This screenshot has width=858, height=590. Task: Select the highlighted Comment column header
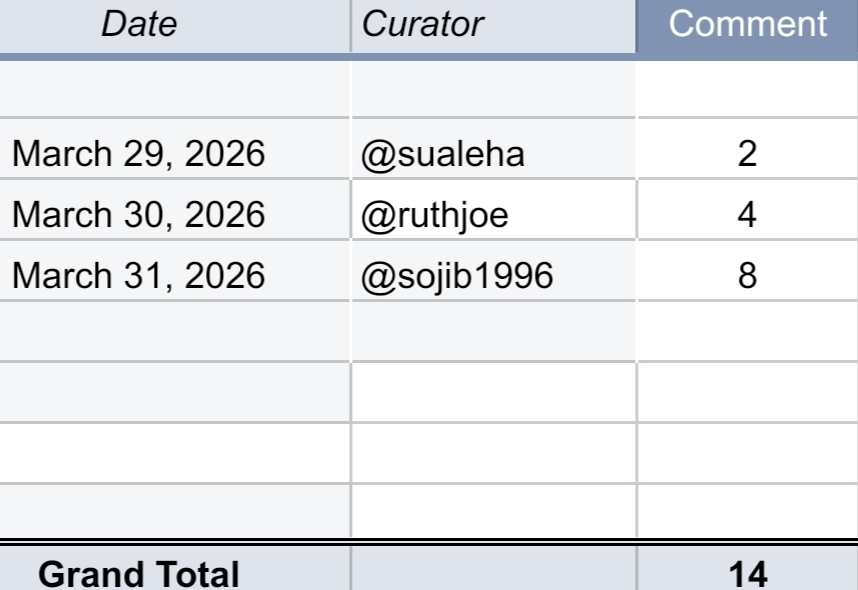click(748, 25)
